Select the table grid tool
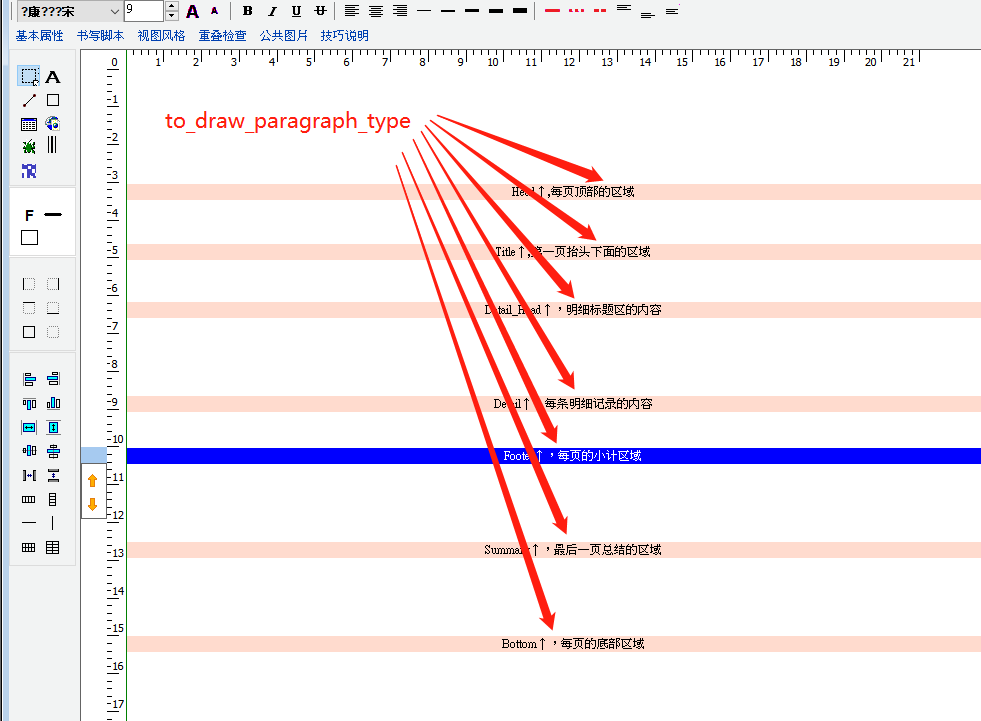The width and height of the screenshot is (981, 721). (29, 124)
